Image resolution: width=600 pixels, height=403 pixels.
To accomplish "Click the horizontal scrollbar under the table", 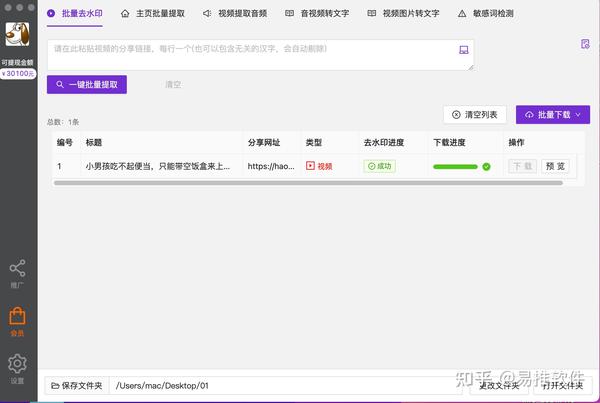I will 308,183.
